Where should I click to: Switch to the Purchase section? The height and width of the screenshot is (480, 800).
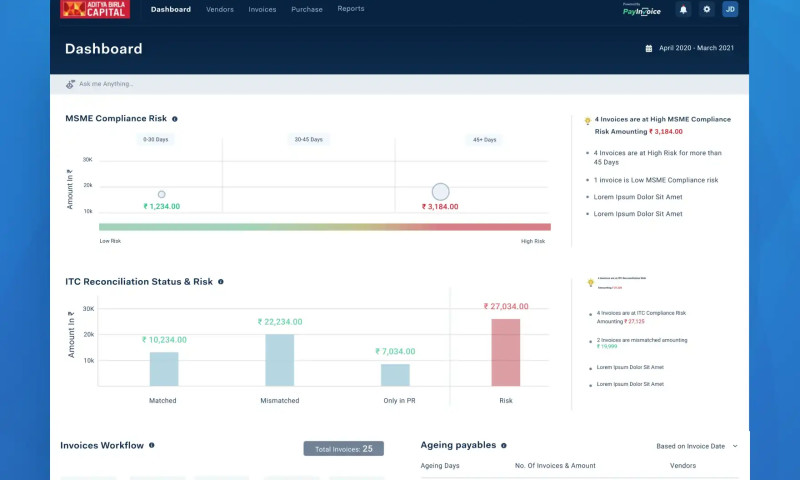click(307, 9)
